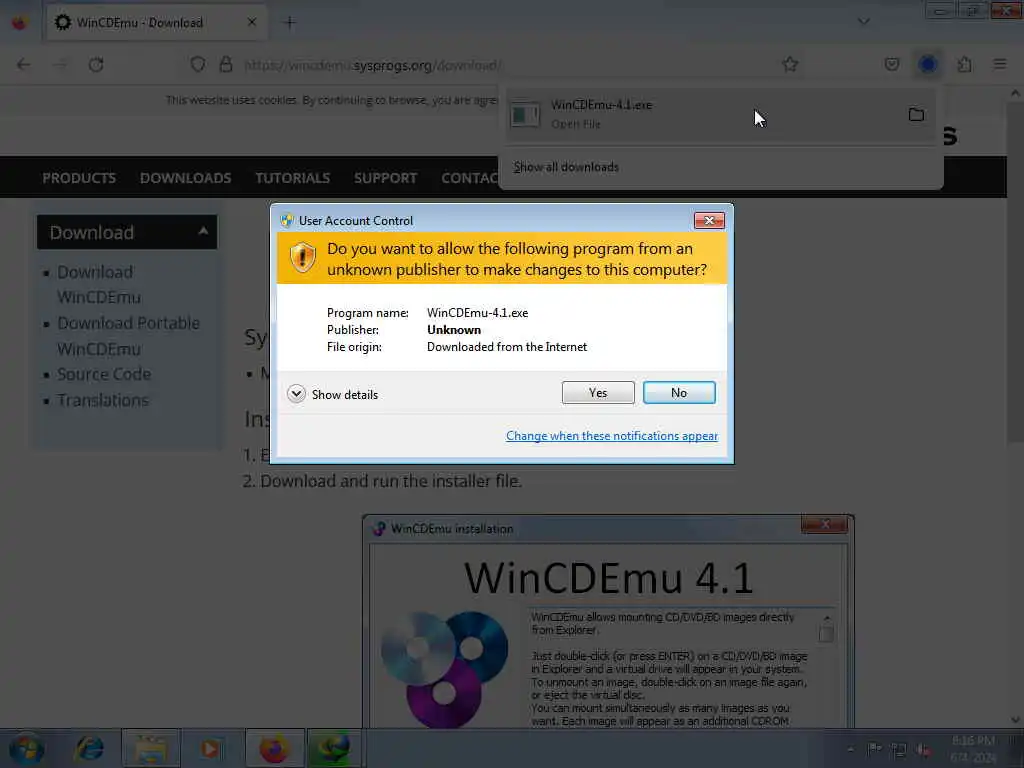Reload the page with refresh icon

(96, 65)
